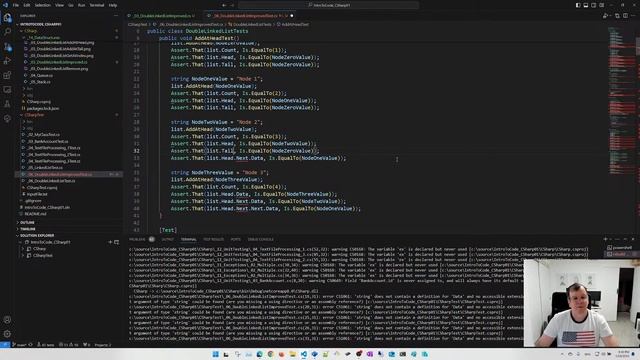Click the navigate back arrow in title bar
This screenshot has height=360, width=640.
pos(224,5)
